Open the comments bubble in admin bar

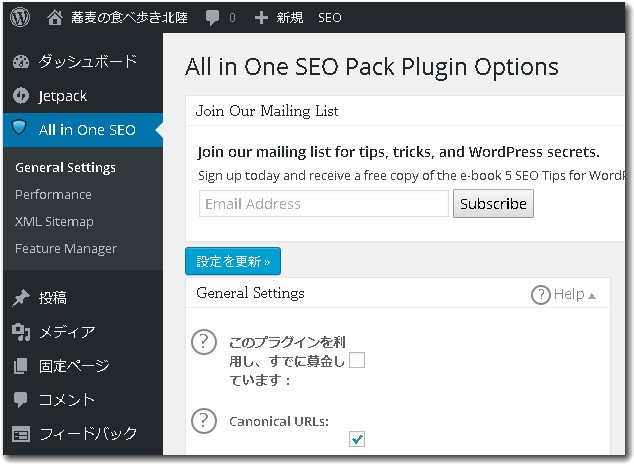click(212, 18)
